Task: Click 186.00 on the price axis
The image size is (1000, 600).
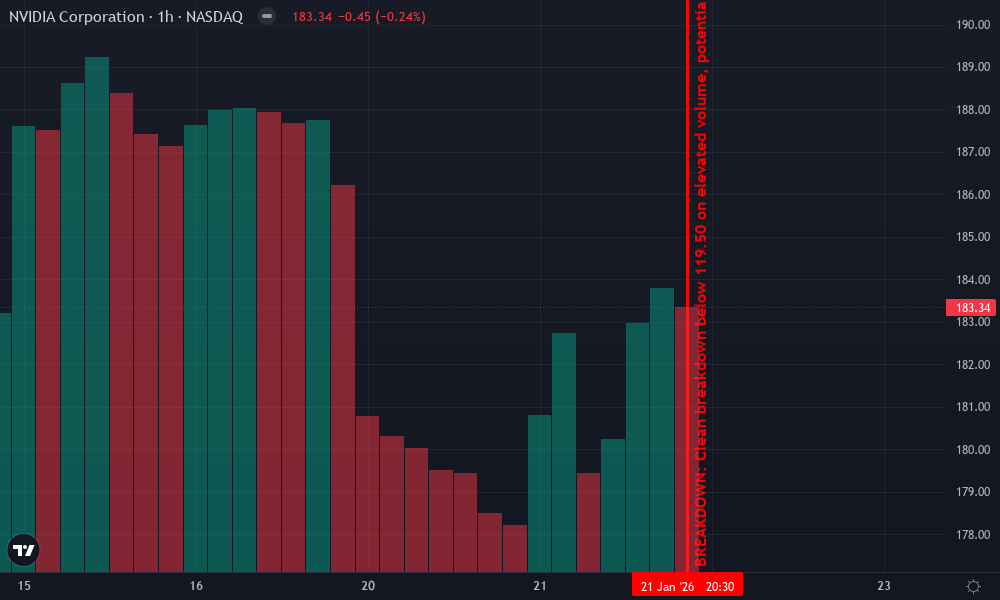Action: 973,194
